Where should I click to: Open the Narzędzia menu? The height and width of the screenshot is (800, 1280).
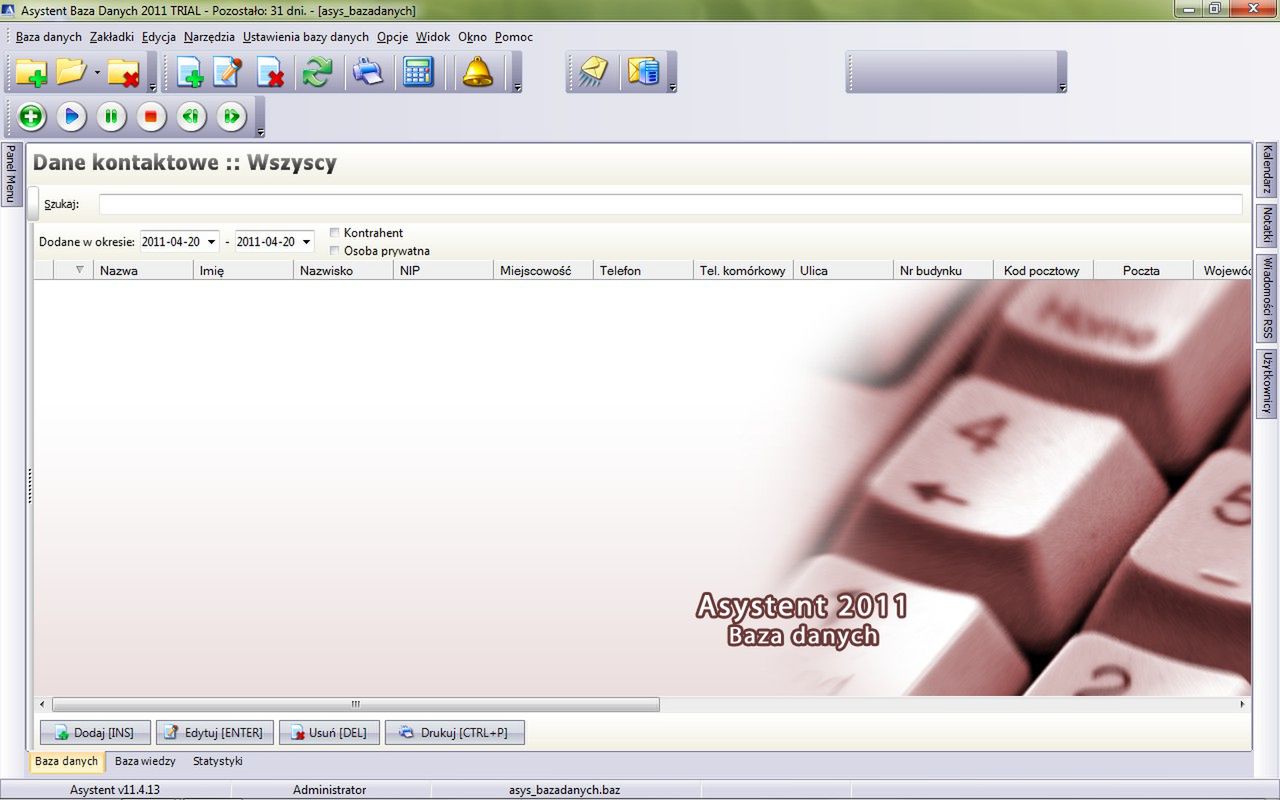[x=210, y=37]
